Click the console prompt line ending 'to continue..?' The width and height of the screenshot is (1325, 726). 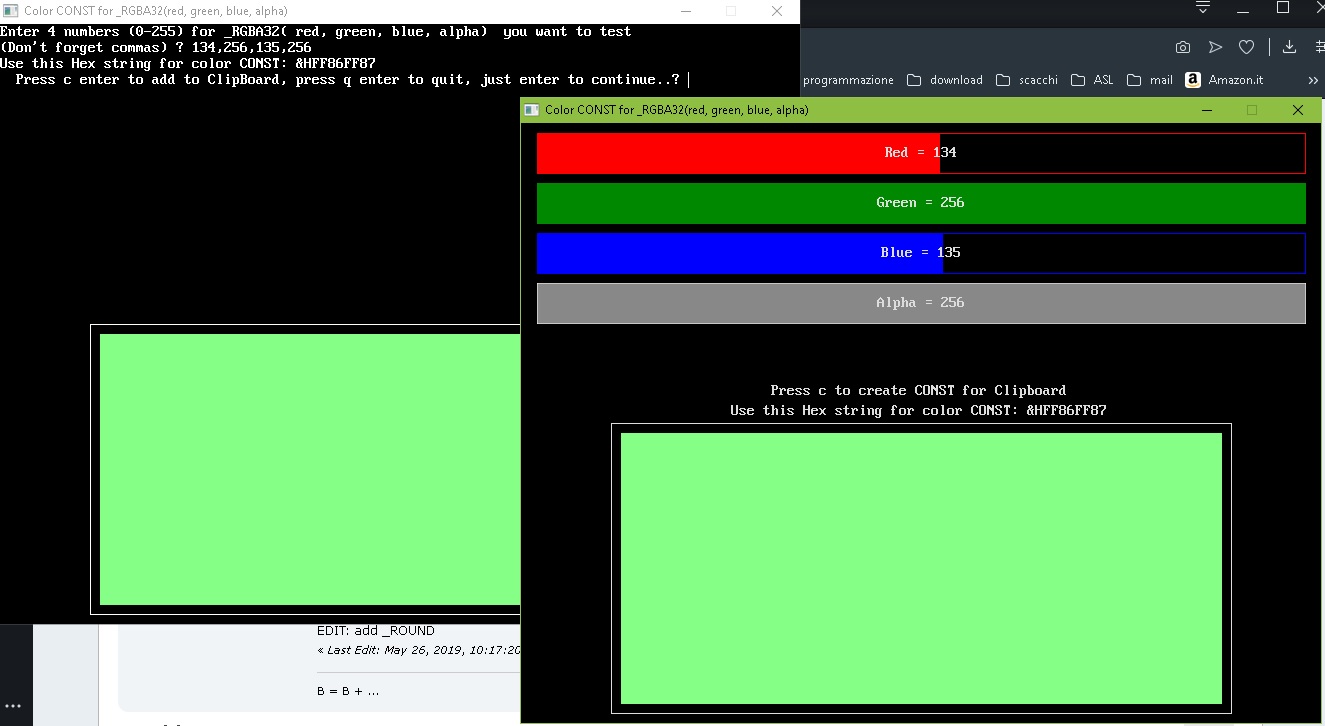pyautogui.click(x=348, y=79)
